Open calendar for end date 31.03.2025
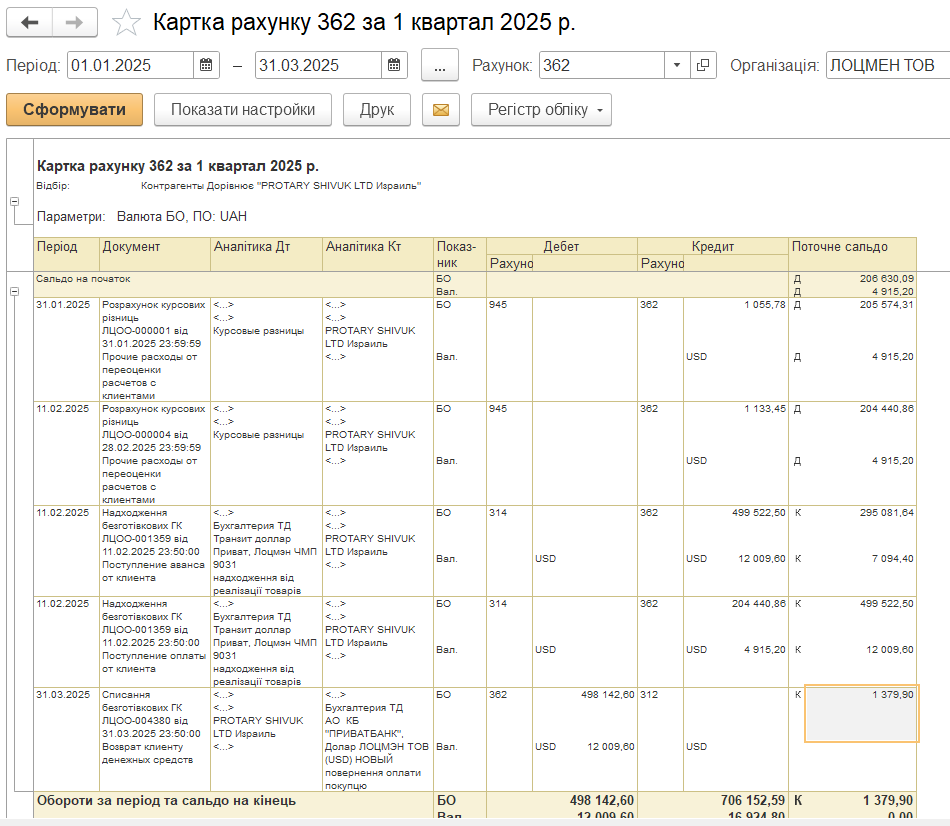The image size is (950, 826). [x=394, y=65]
